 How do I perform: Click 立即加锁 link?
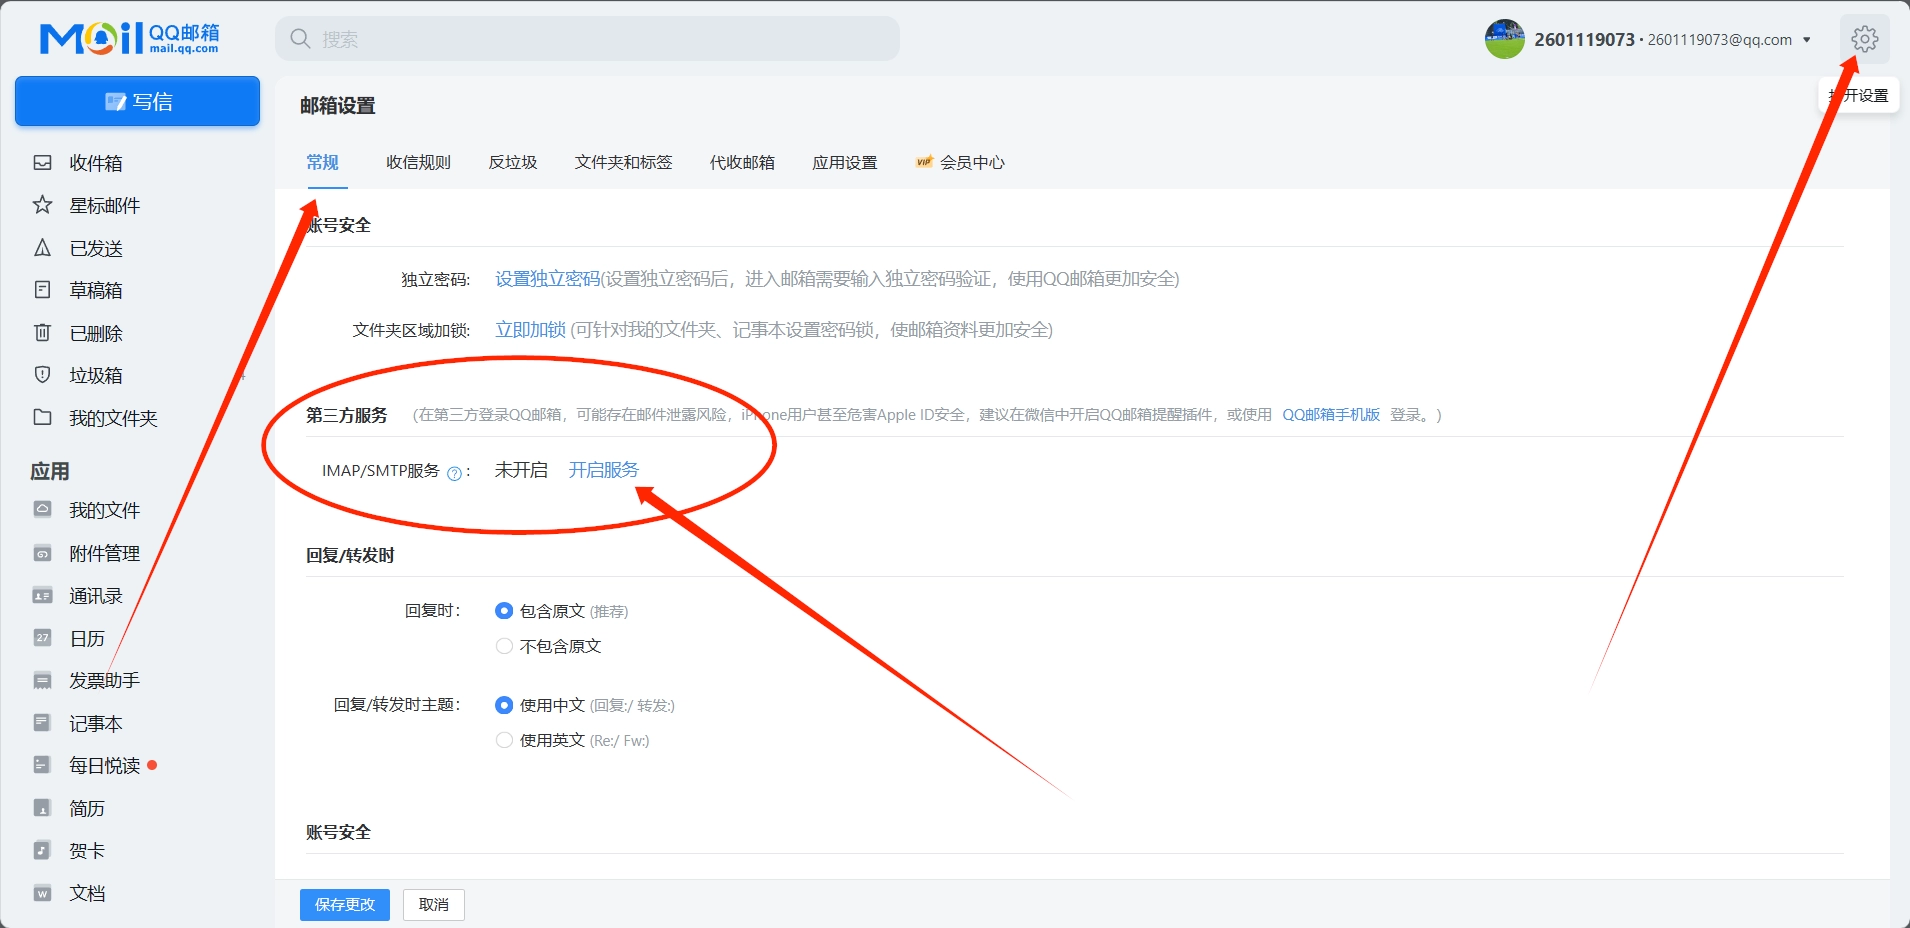click(x=530, y=330)
